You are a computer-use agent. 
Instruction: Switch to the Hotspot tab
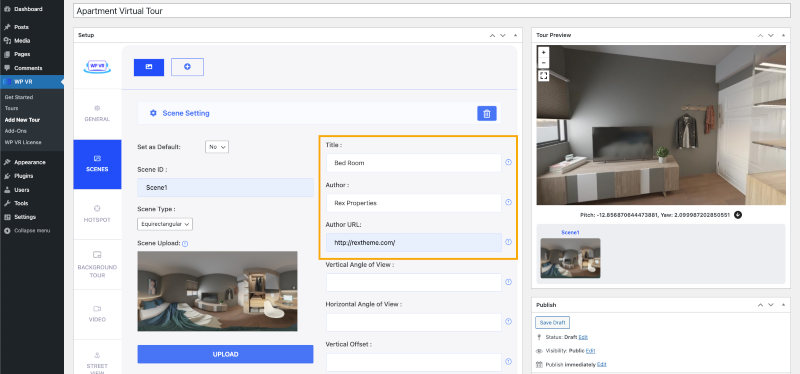tap(97, 214)
